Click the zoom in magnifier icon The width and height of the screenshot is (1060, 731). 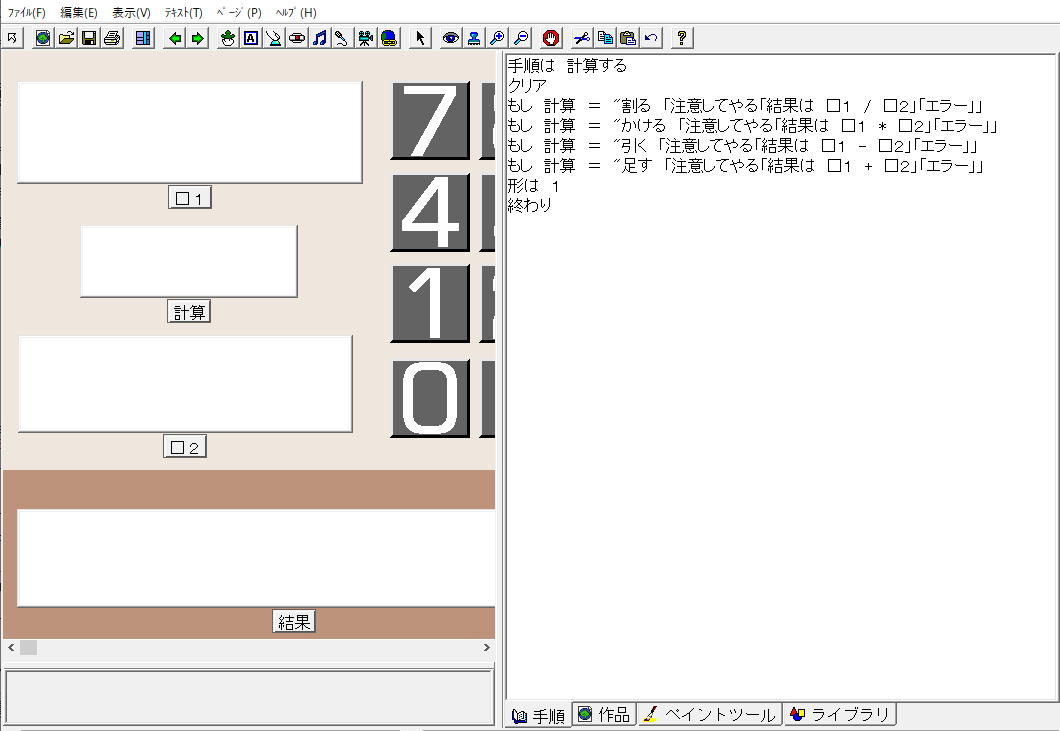(497, 38)
